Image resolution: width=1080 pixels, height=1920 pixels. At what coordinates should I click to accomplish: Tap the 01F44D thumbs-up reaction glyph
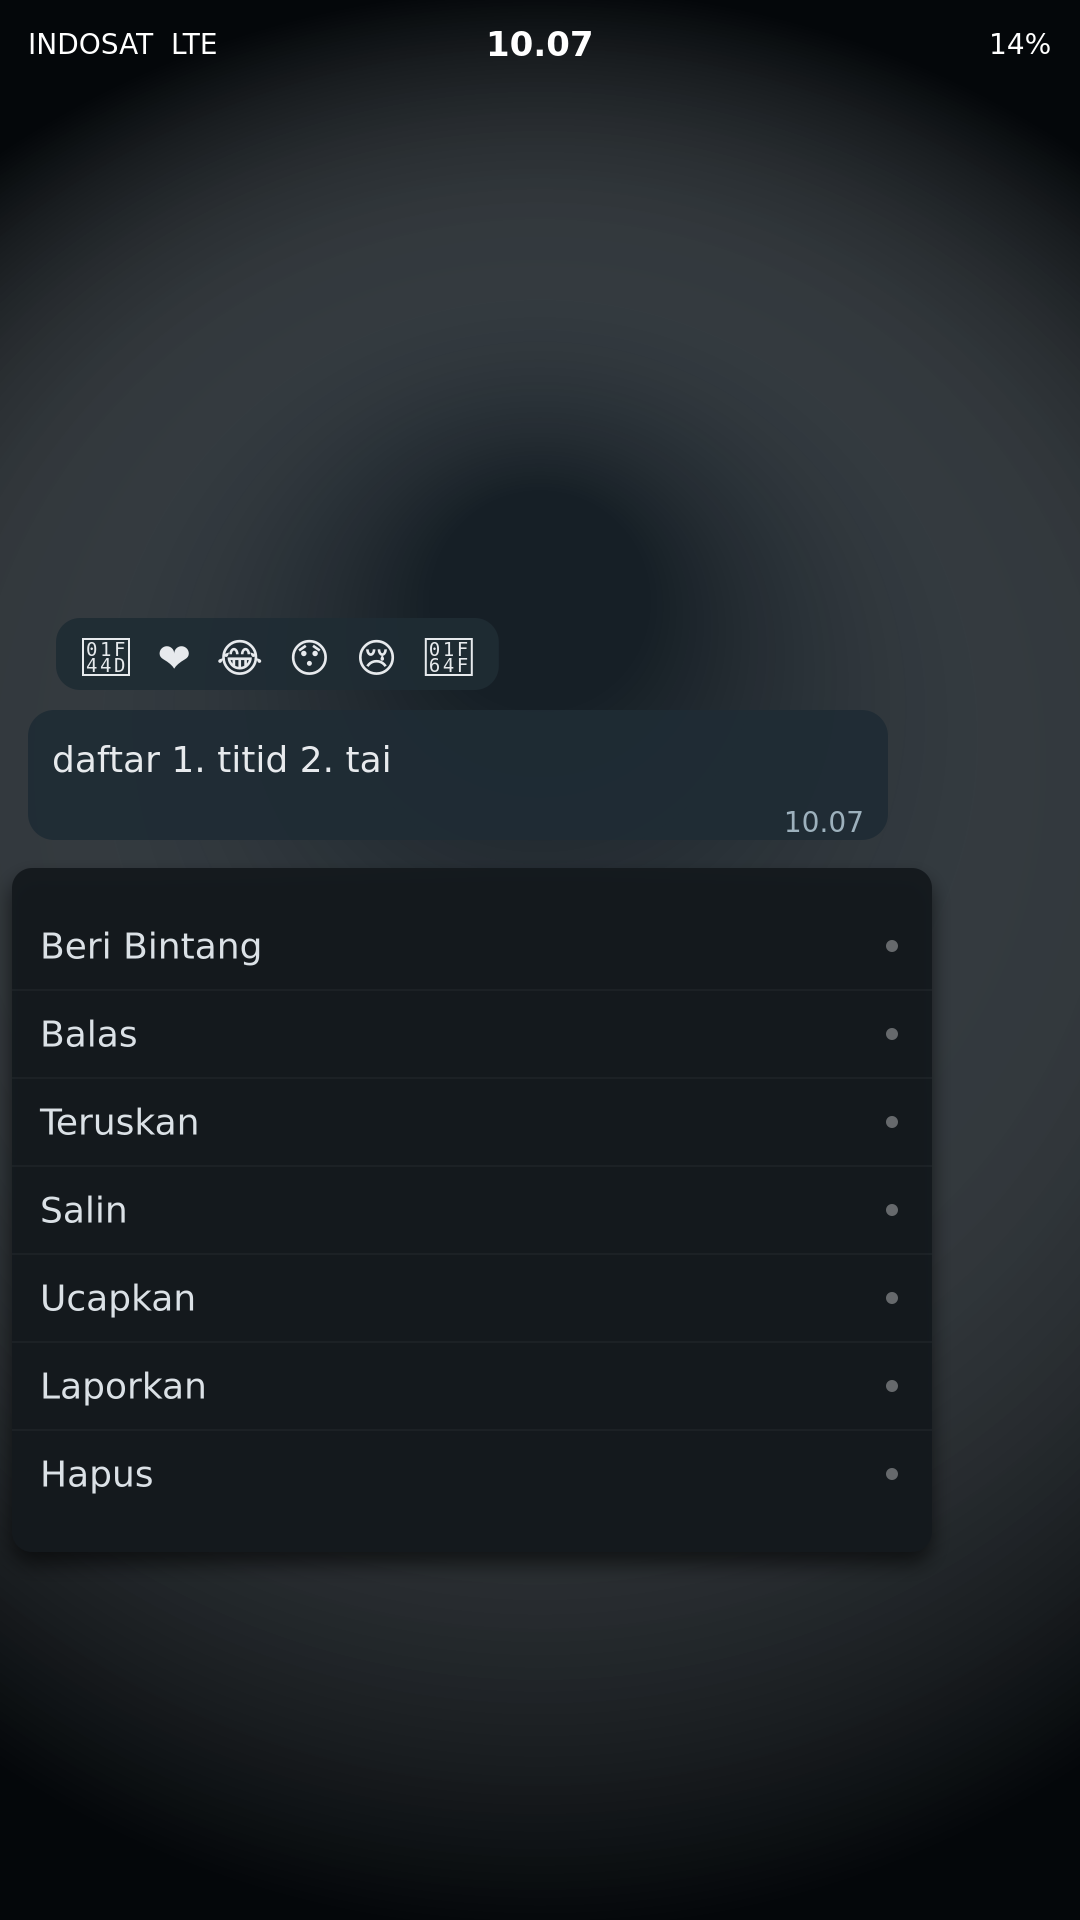[106, 657]
